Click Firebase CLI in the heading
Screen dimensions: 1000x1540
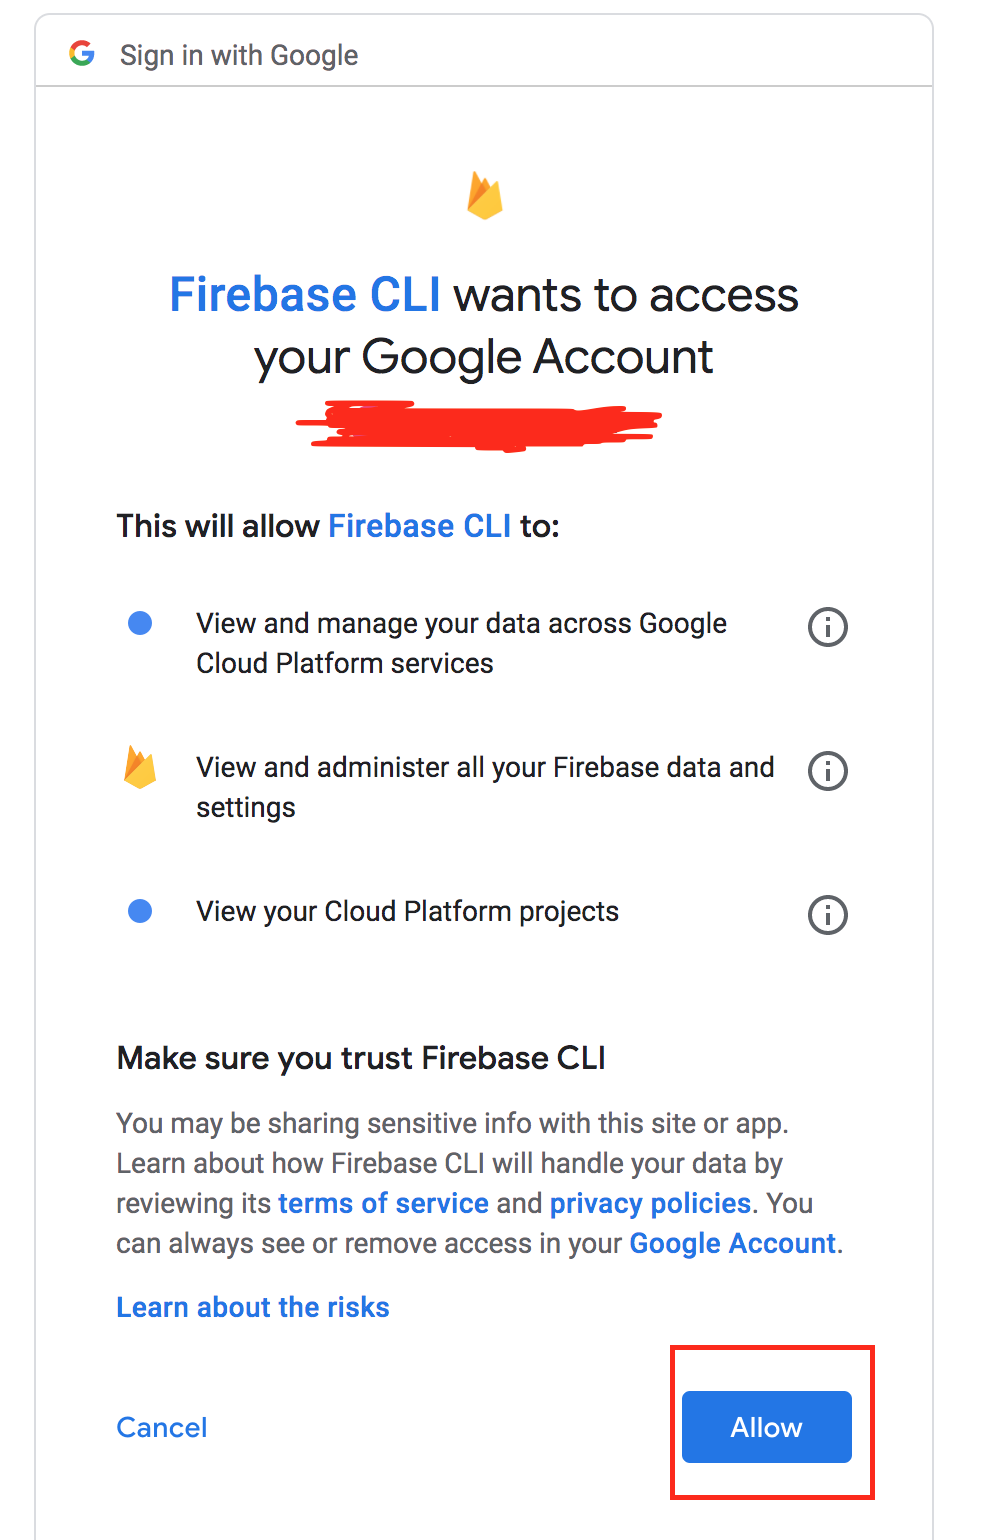point(305,294)
